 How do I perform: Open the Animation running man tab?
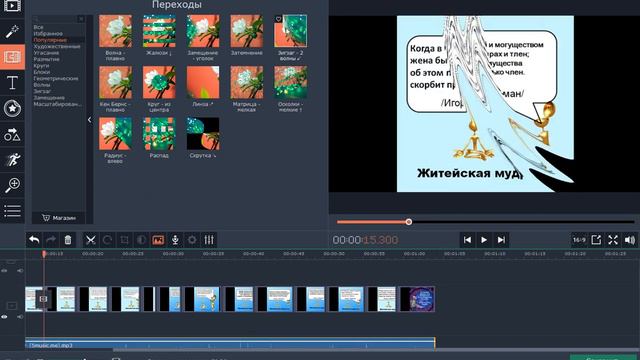(12, 160)
